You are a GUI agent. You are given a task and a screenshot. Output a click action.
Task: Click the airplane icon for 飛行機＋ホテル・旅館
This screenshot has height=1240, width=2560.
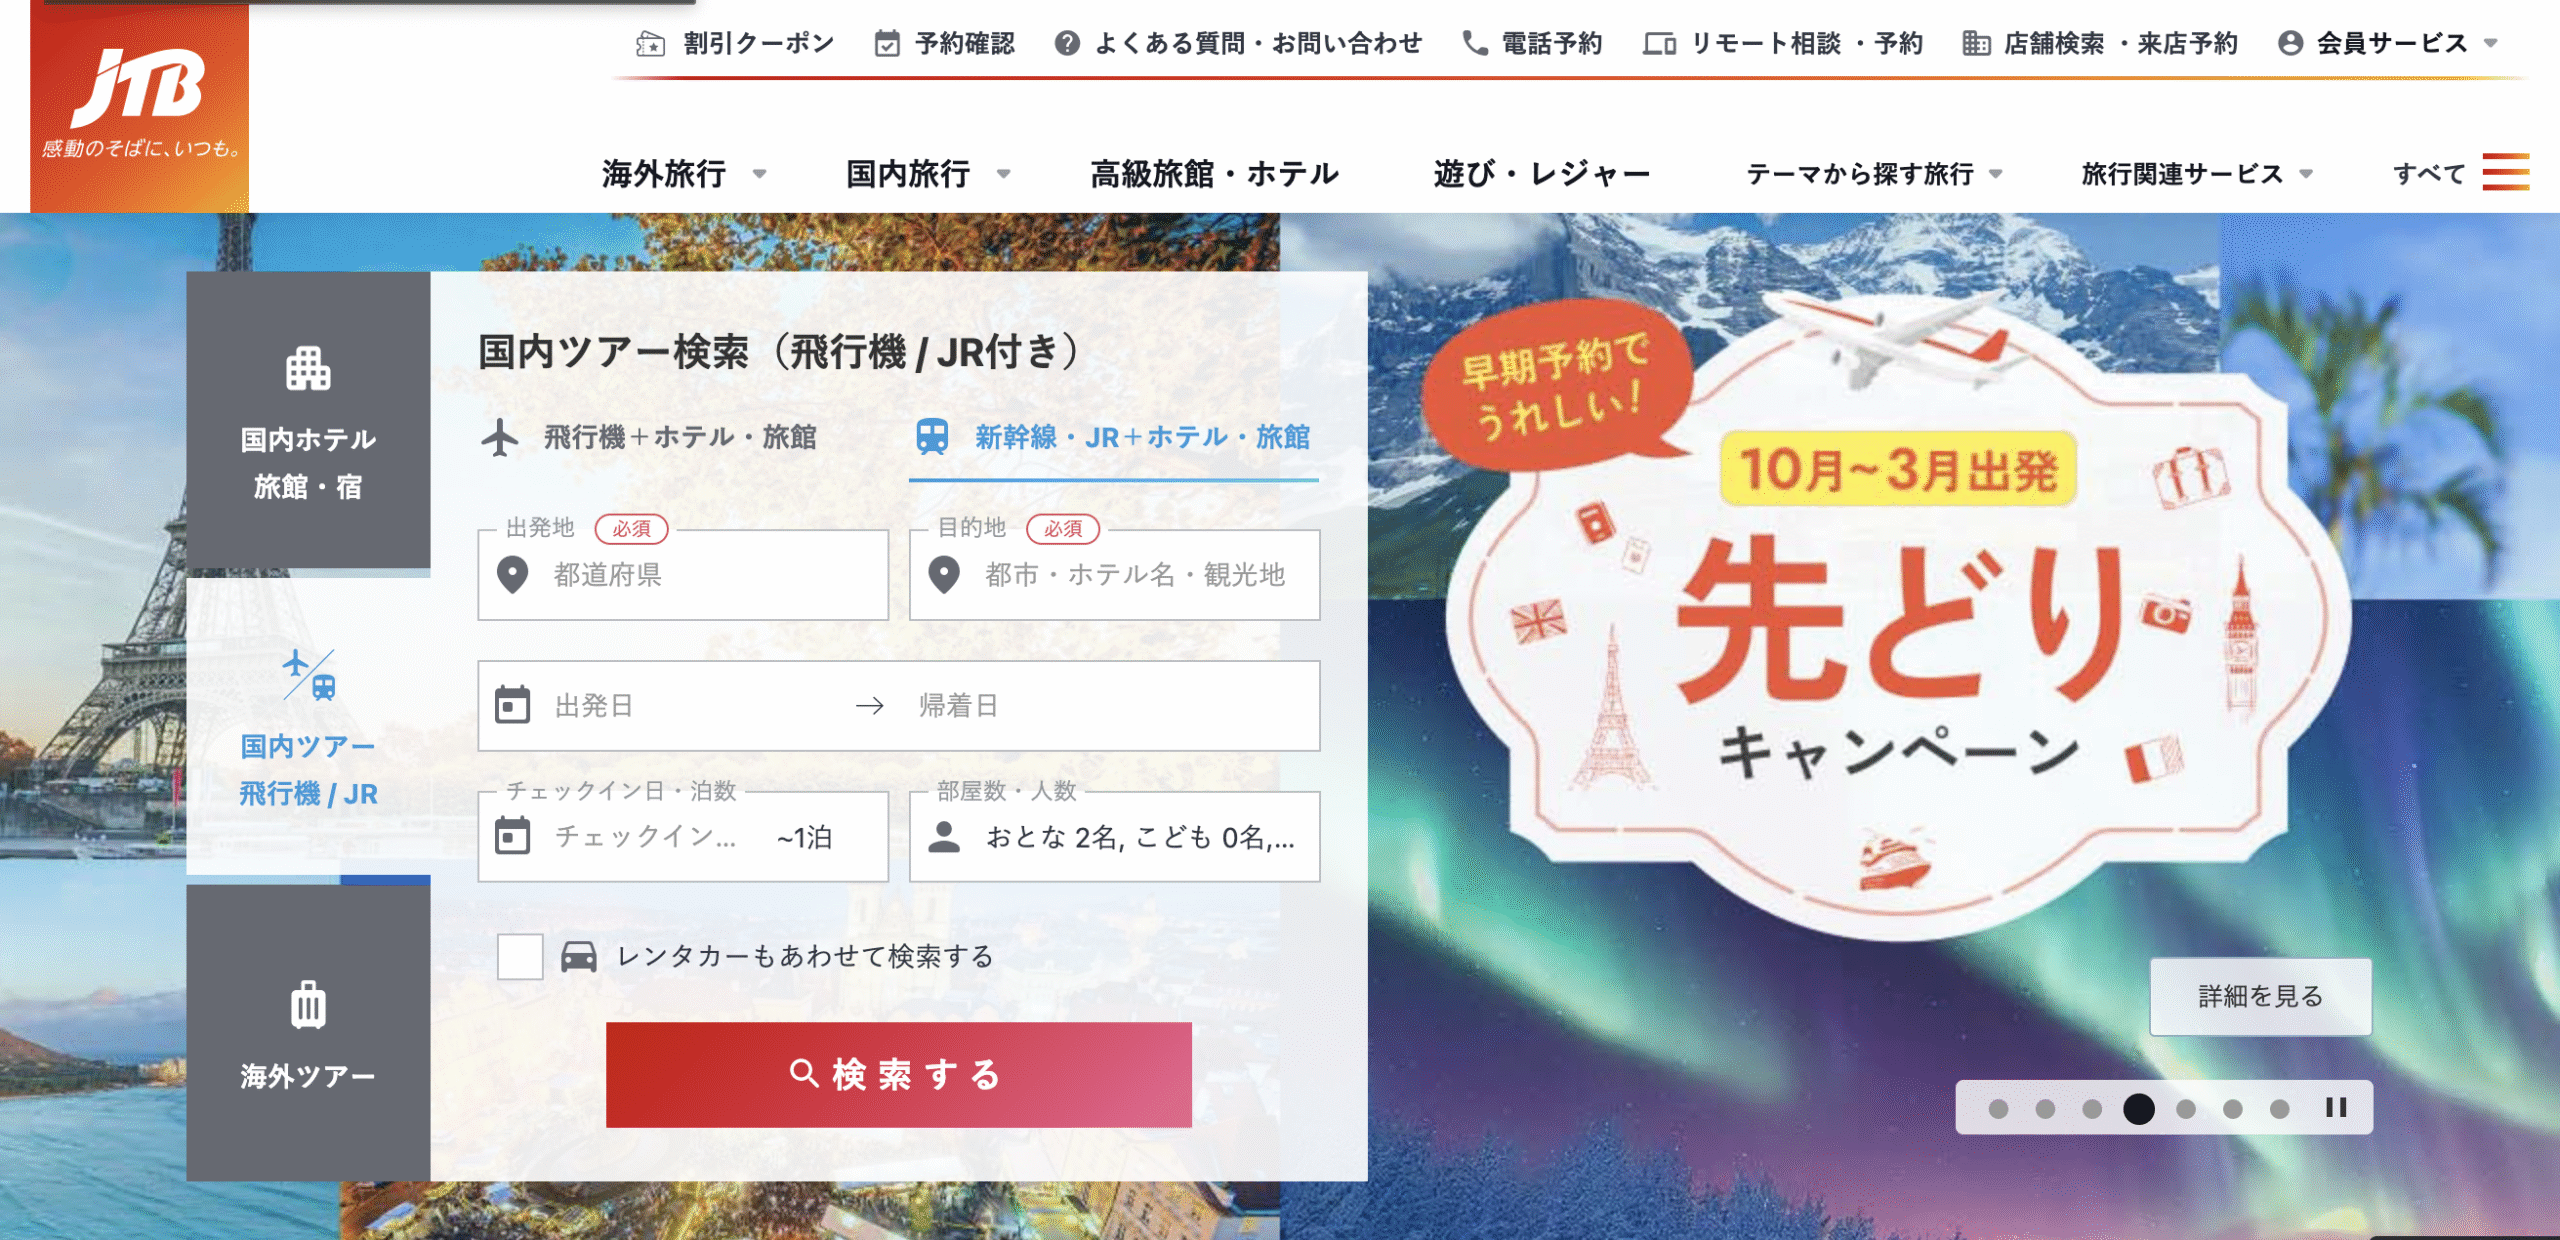500,437
